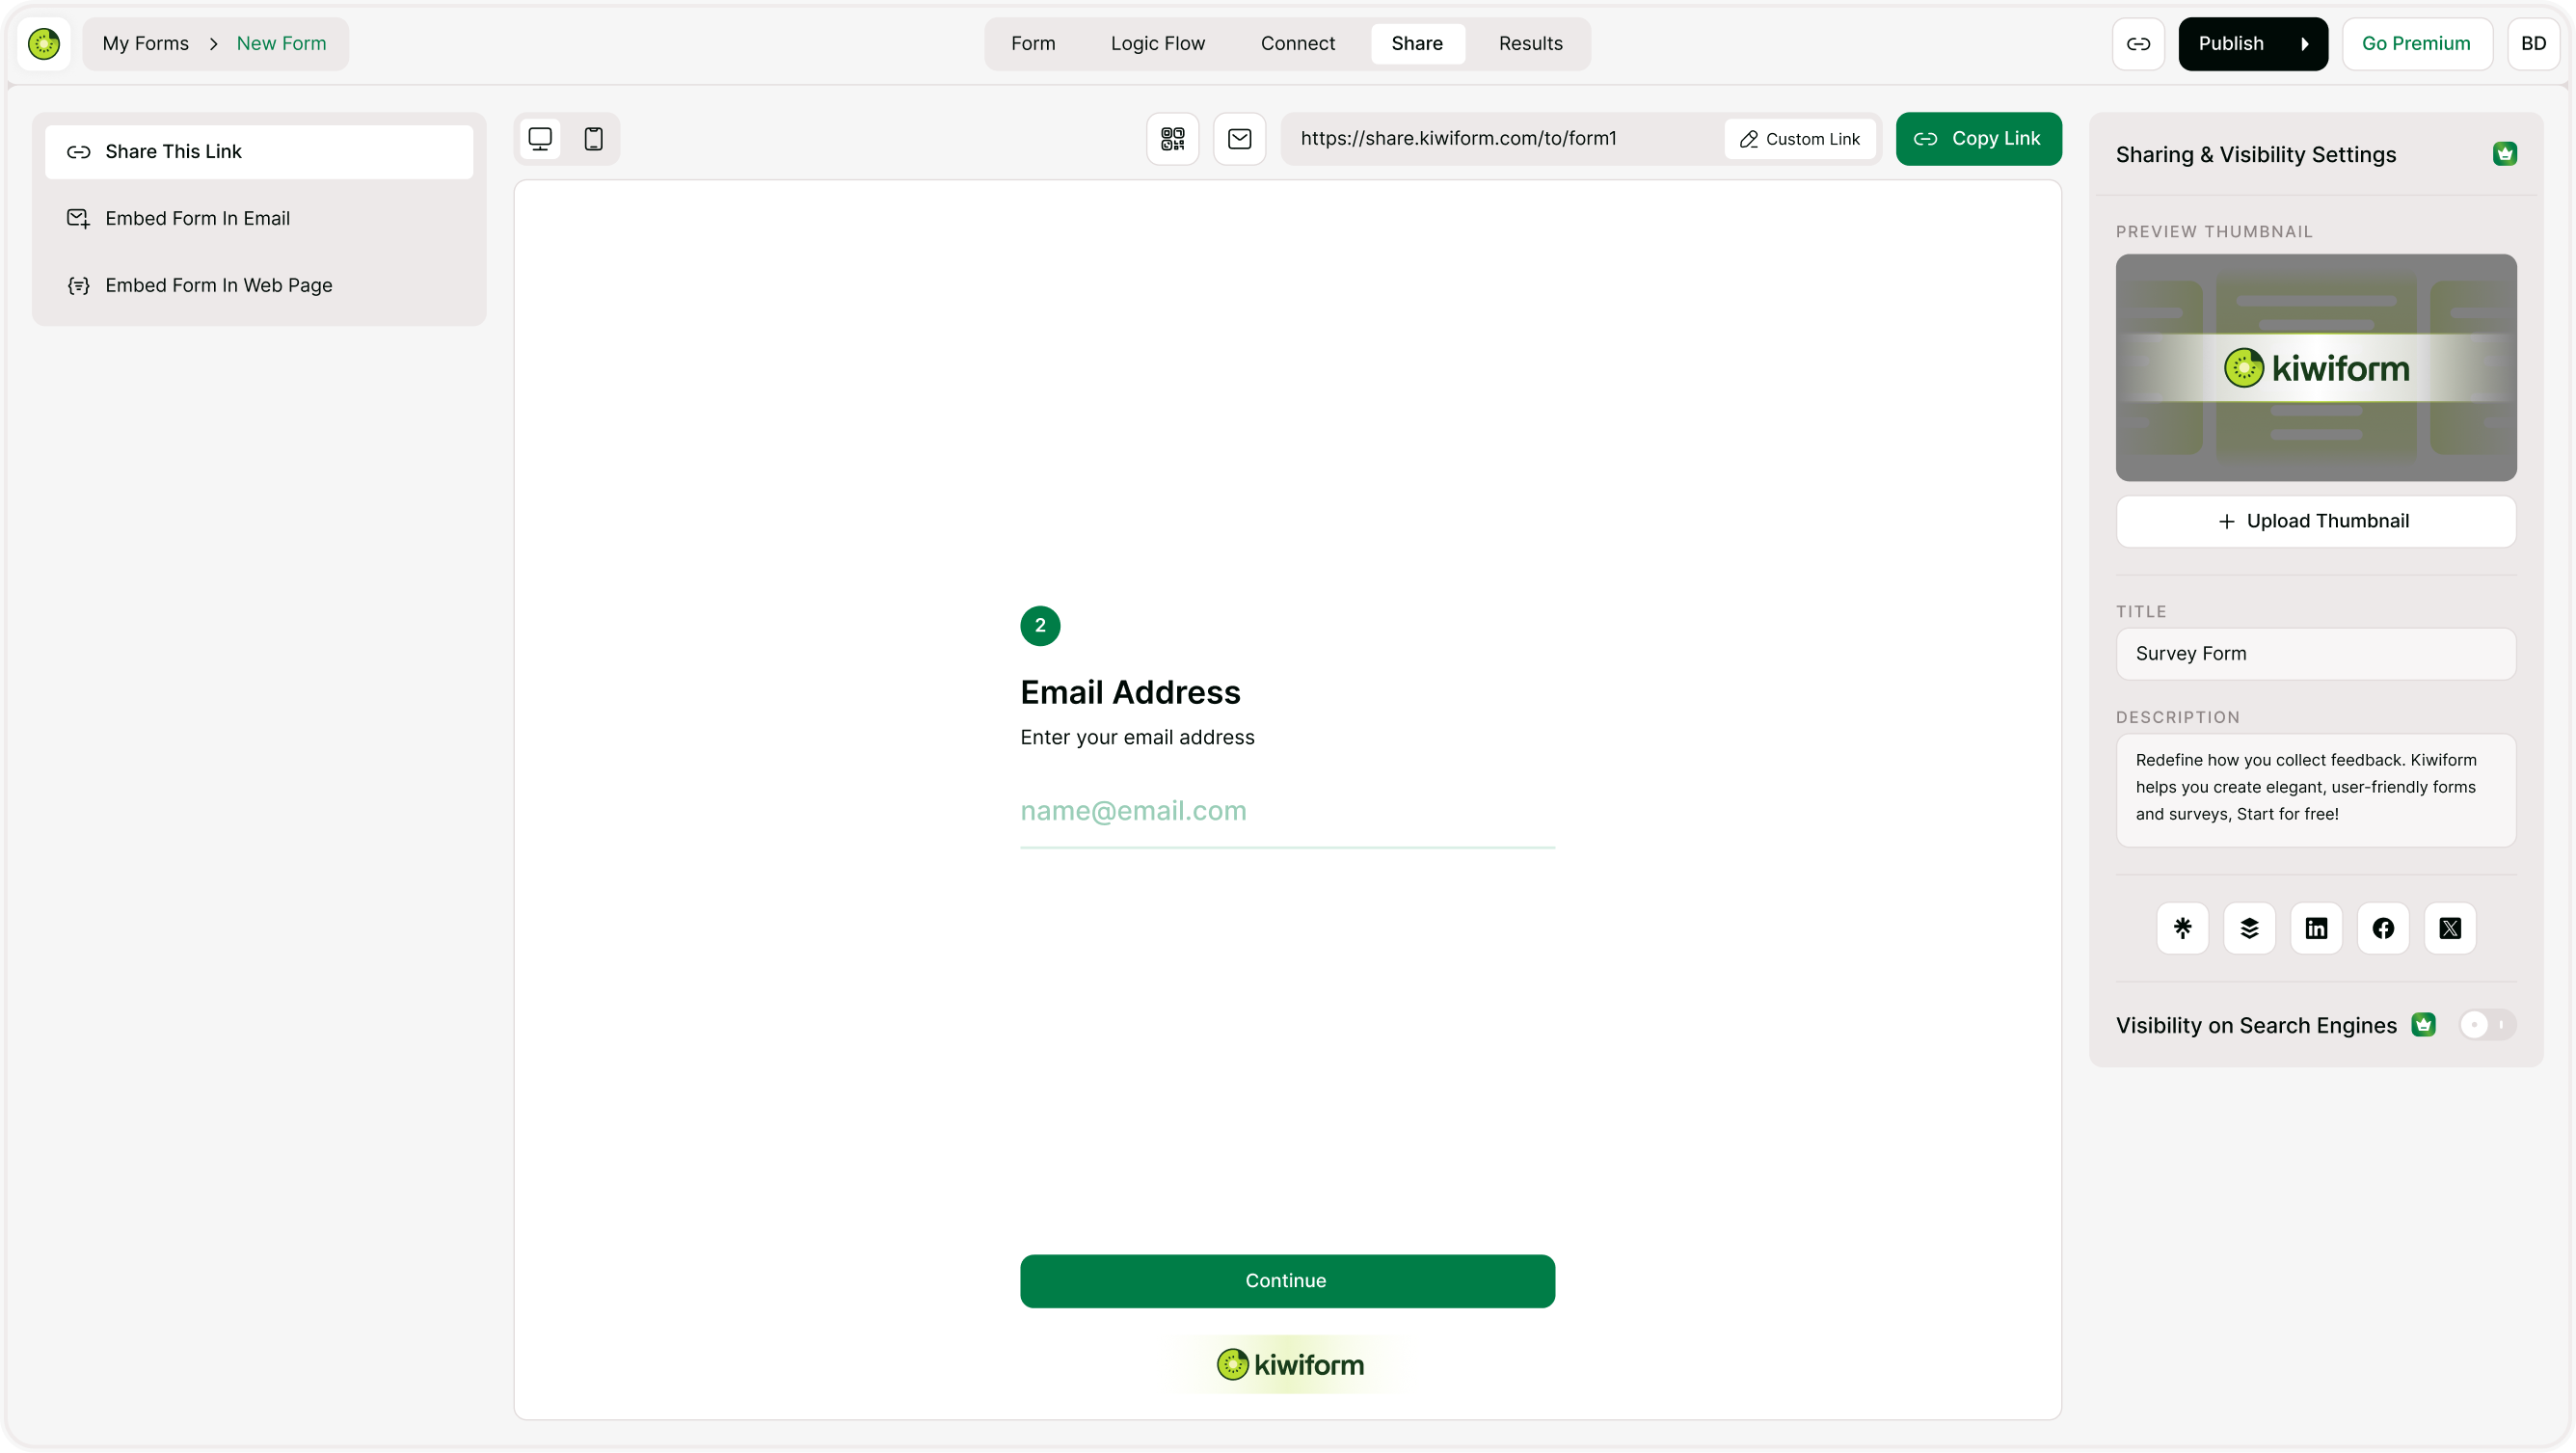Screen dimensions: 2576x1453
Task: Click the email share envelope icon
Action: (1239, 139)
